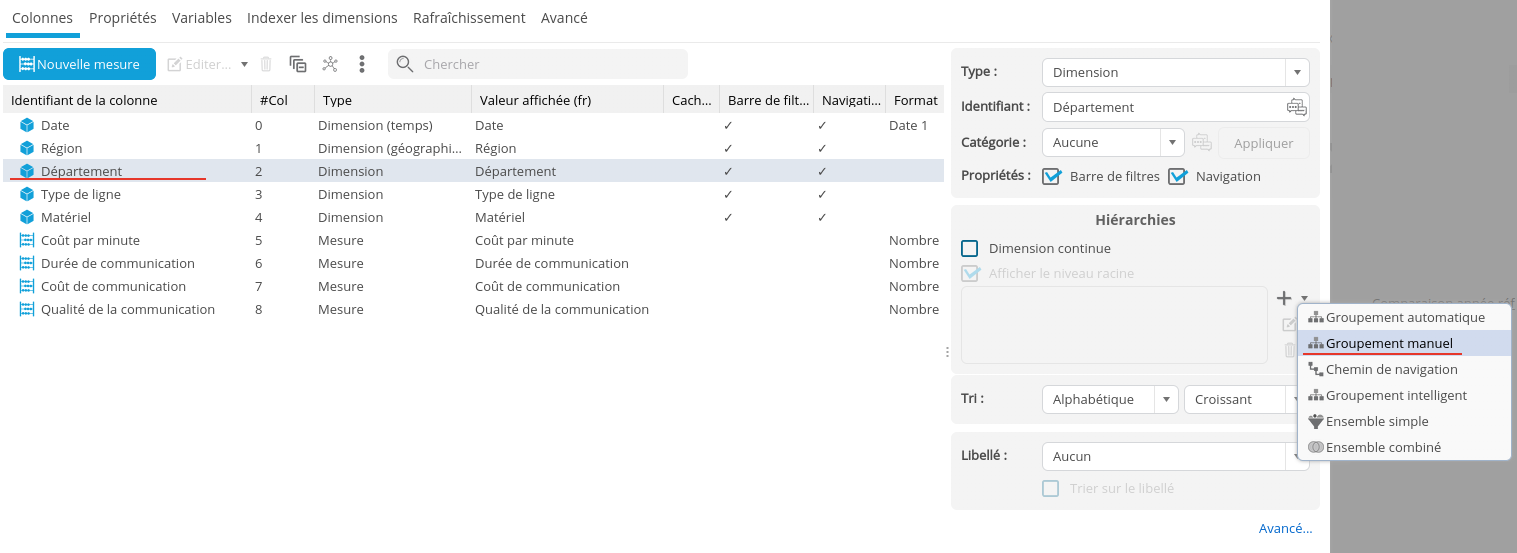Viewport: 1517px width, 553px height.
Task: Click the plus icon to add hierarchy
Action: pos(1284,298)
